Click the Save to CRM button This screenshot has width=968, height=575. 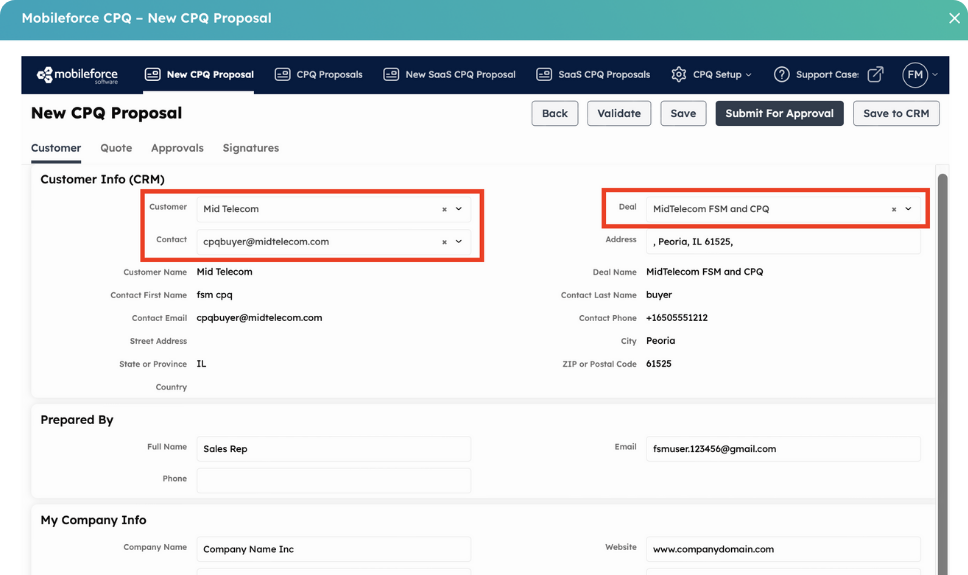tap(896, 114)
